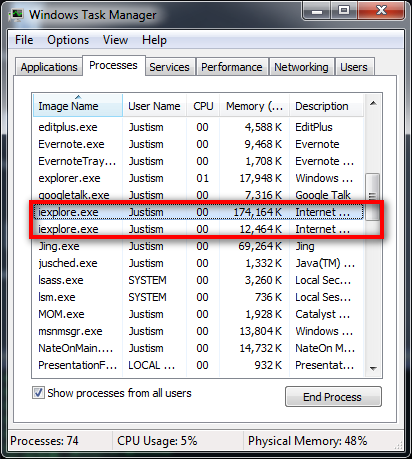Select the googletalk.exe process
The height and width of the screenshot is (459, 412).
point(198,195)
